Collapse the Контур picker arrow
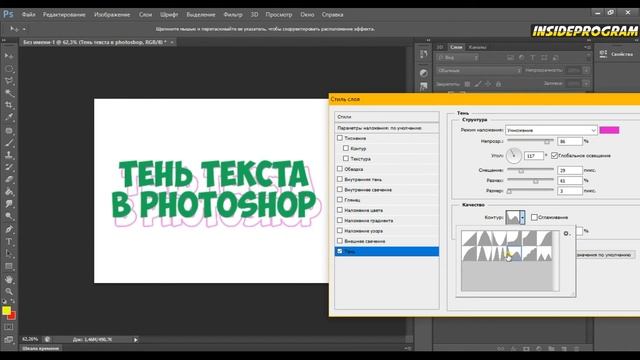This screenshot has height=360, width=640. pos(522,217)
